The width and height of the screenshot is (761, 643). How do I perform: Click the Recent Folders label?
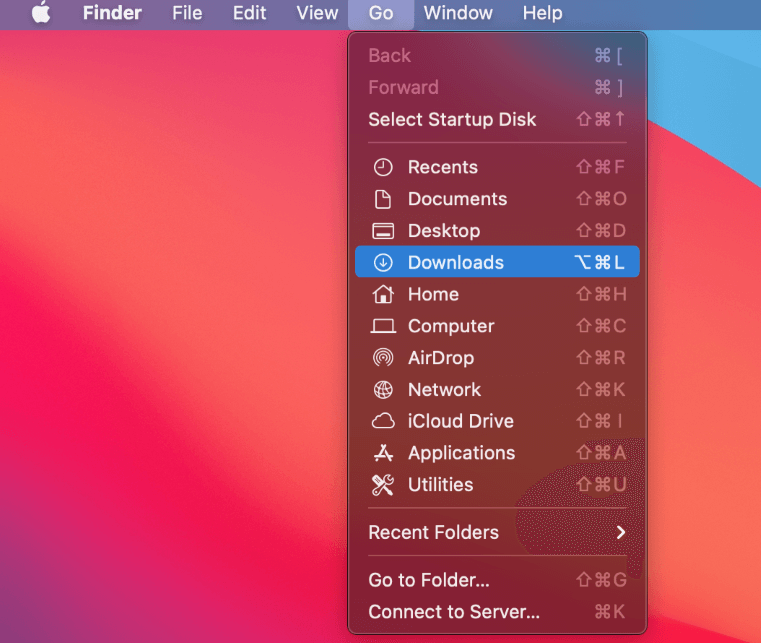point(433,532)
